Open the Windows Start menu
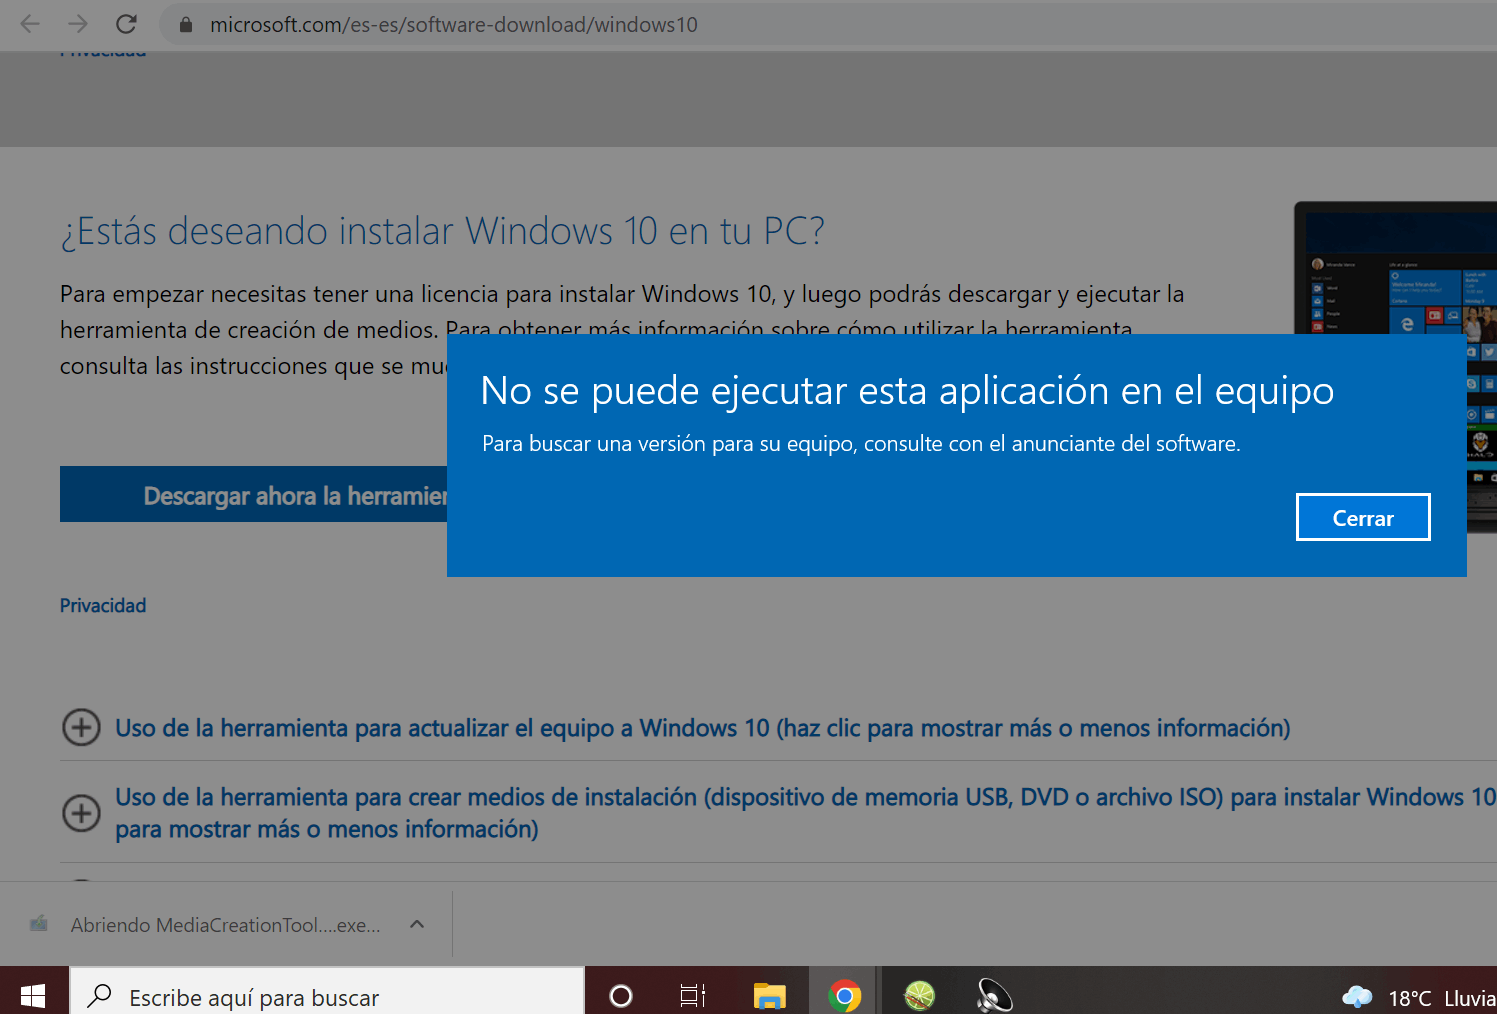 click(33, 995)
